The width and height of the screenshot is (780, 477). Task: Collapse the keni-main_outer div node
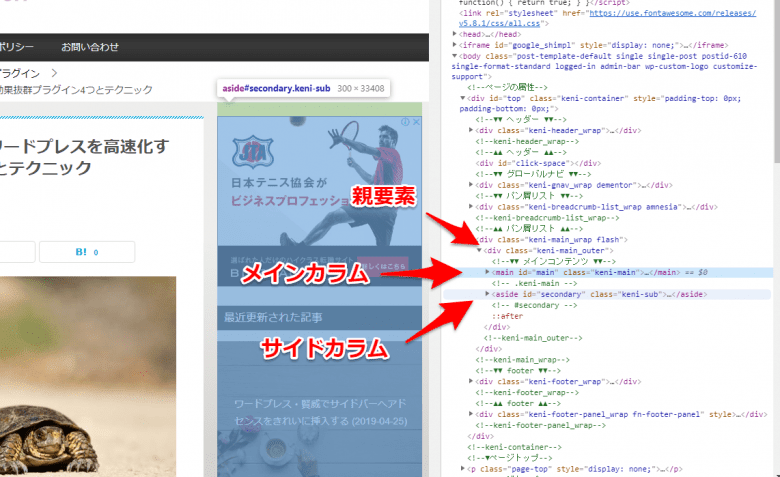tap(479, 250)
